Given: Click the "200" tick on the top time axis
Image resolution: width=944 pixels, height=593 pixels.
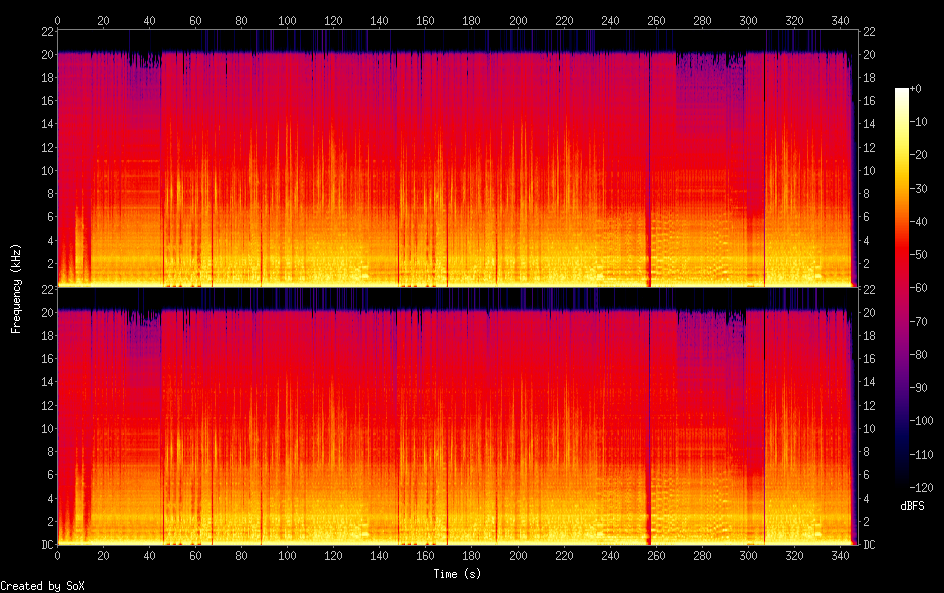Looking at the screenshot, I should [x=517, y=19].
